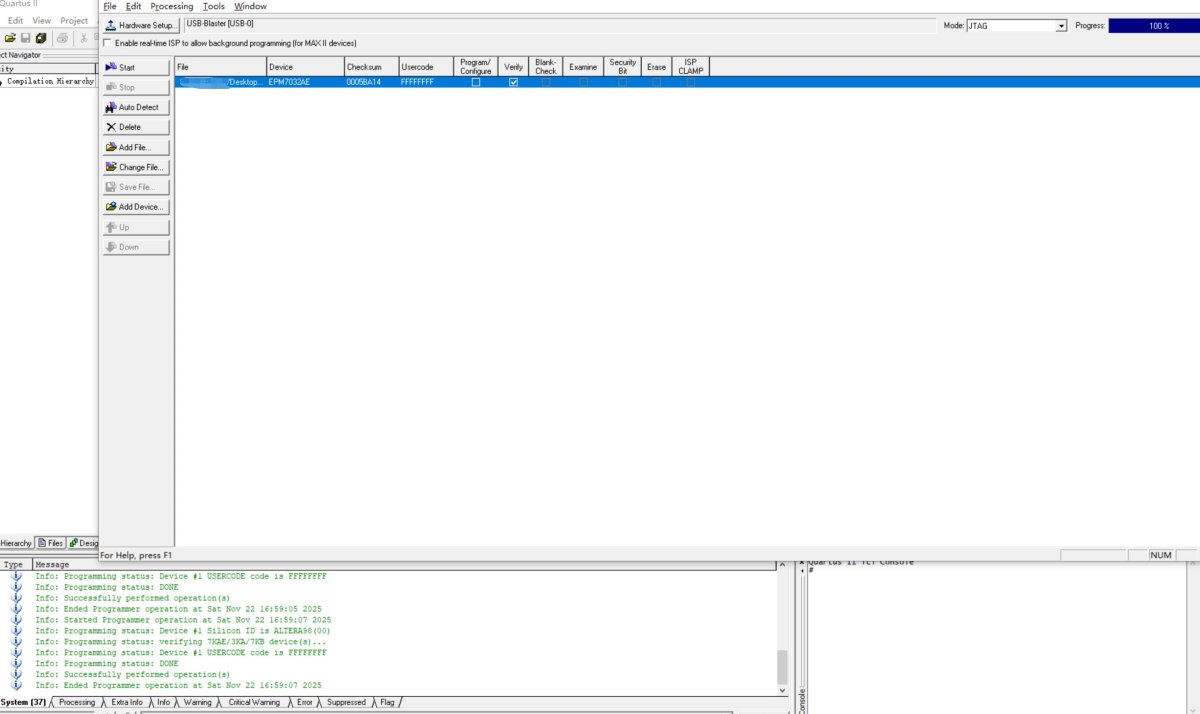Open the Tools menu
Image resolution: width=1200 pixels, height=714 pixels.
click(214, 6)
